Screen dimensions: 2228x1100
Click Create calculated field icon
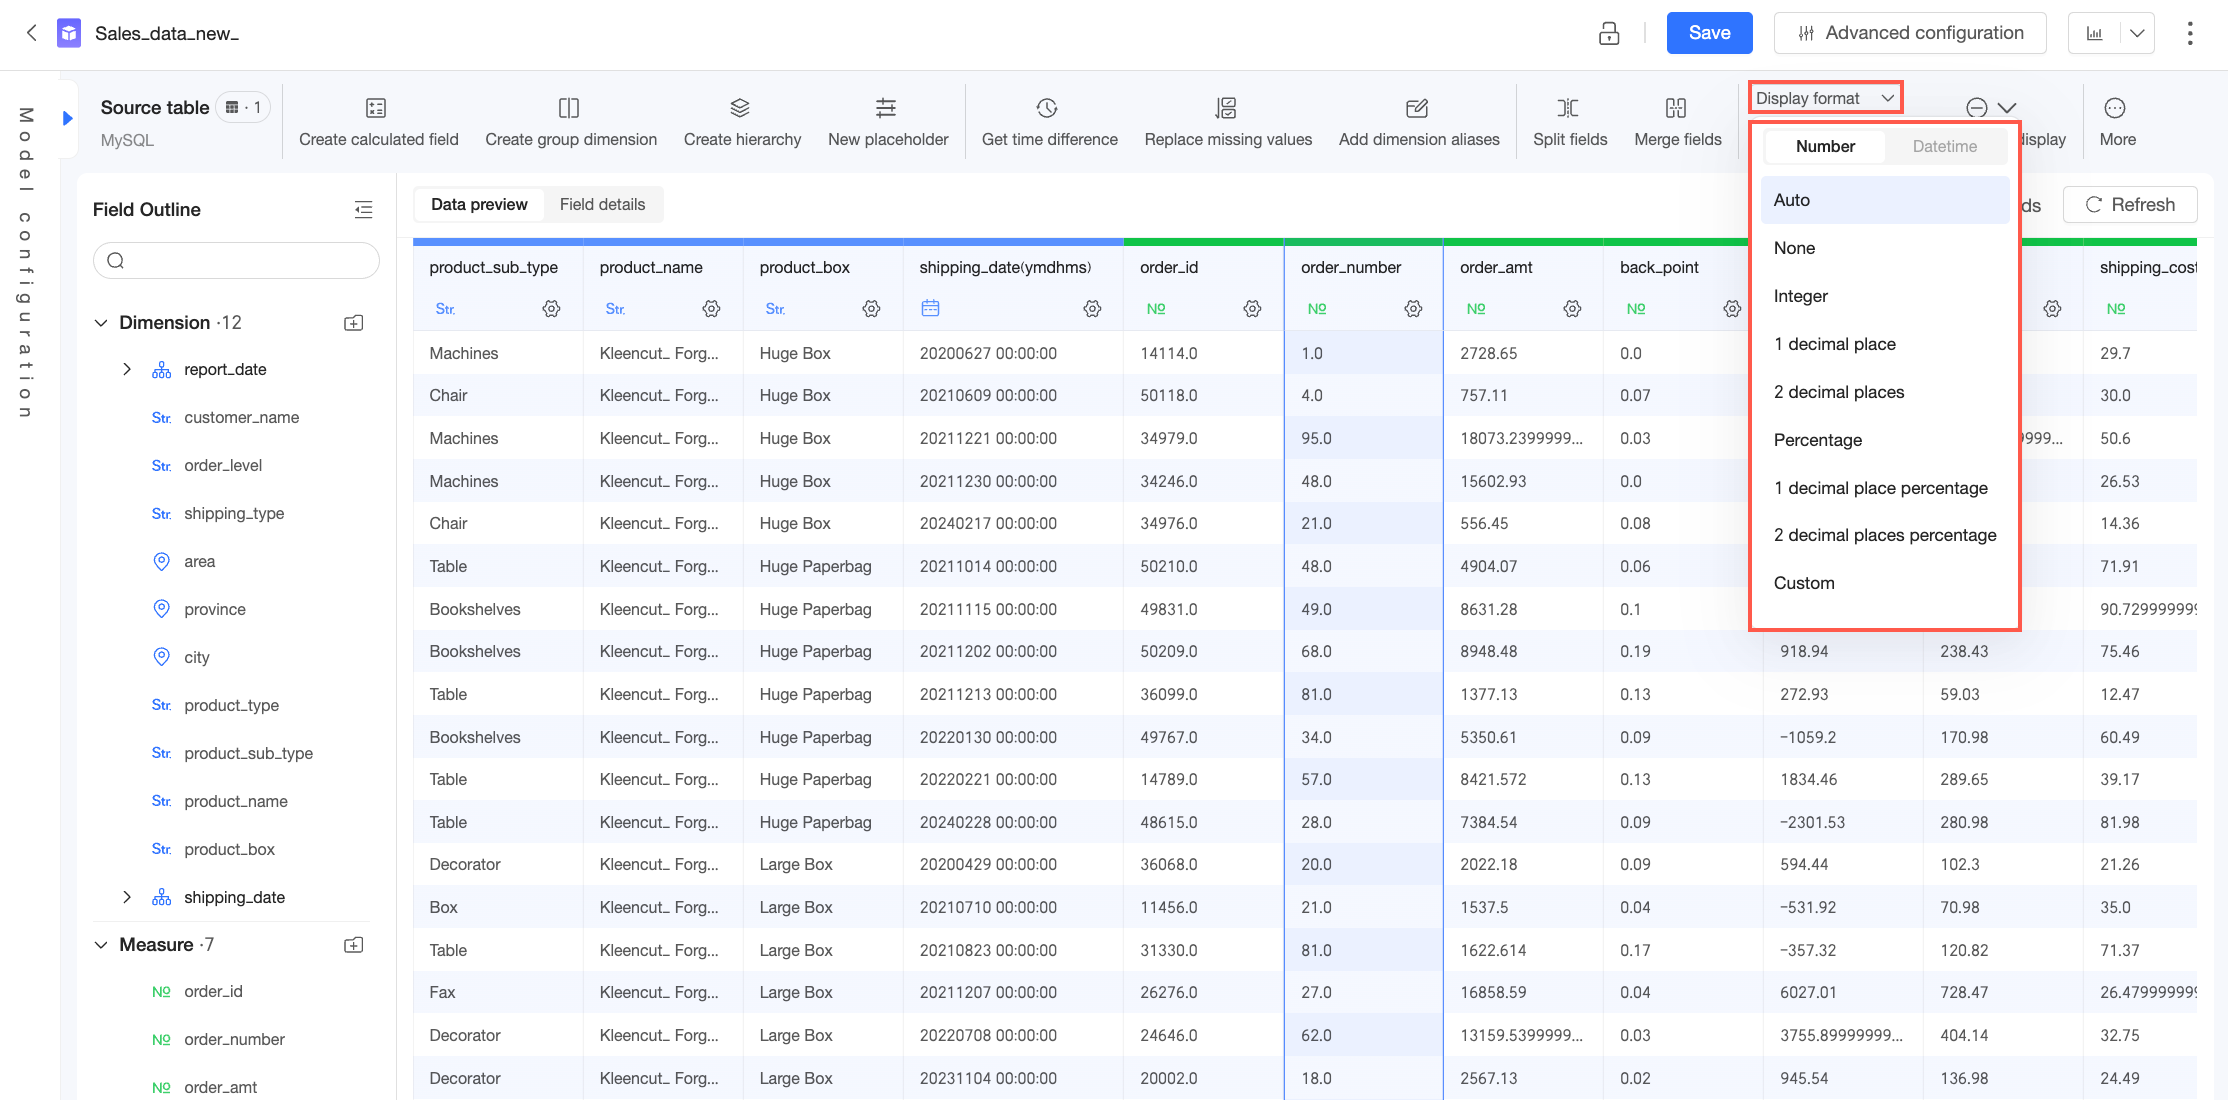tap(376, 108)
